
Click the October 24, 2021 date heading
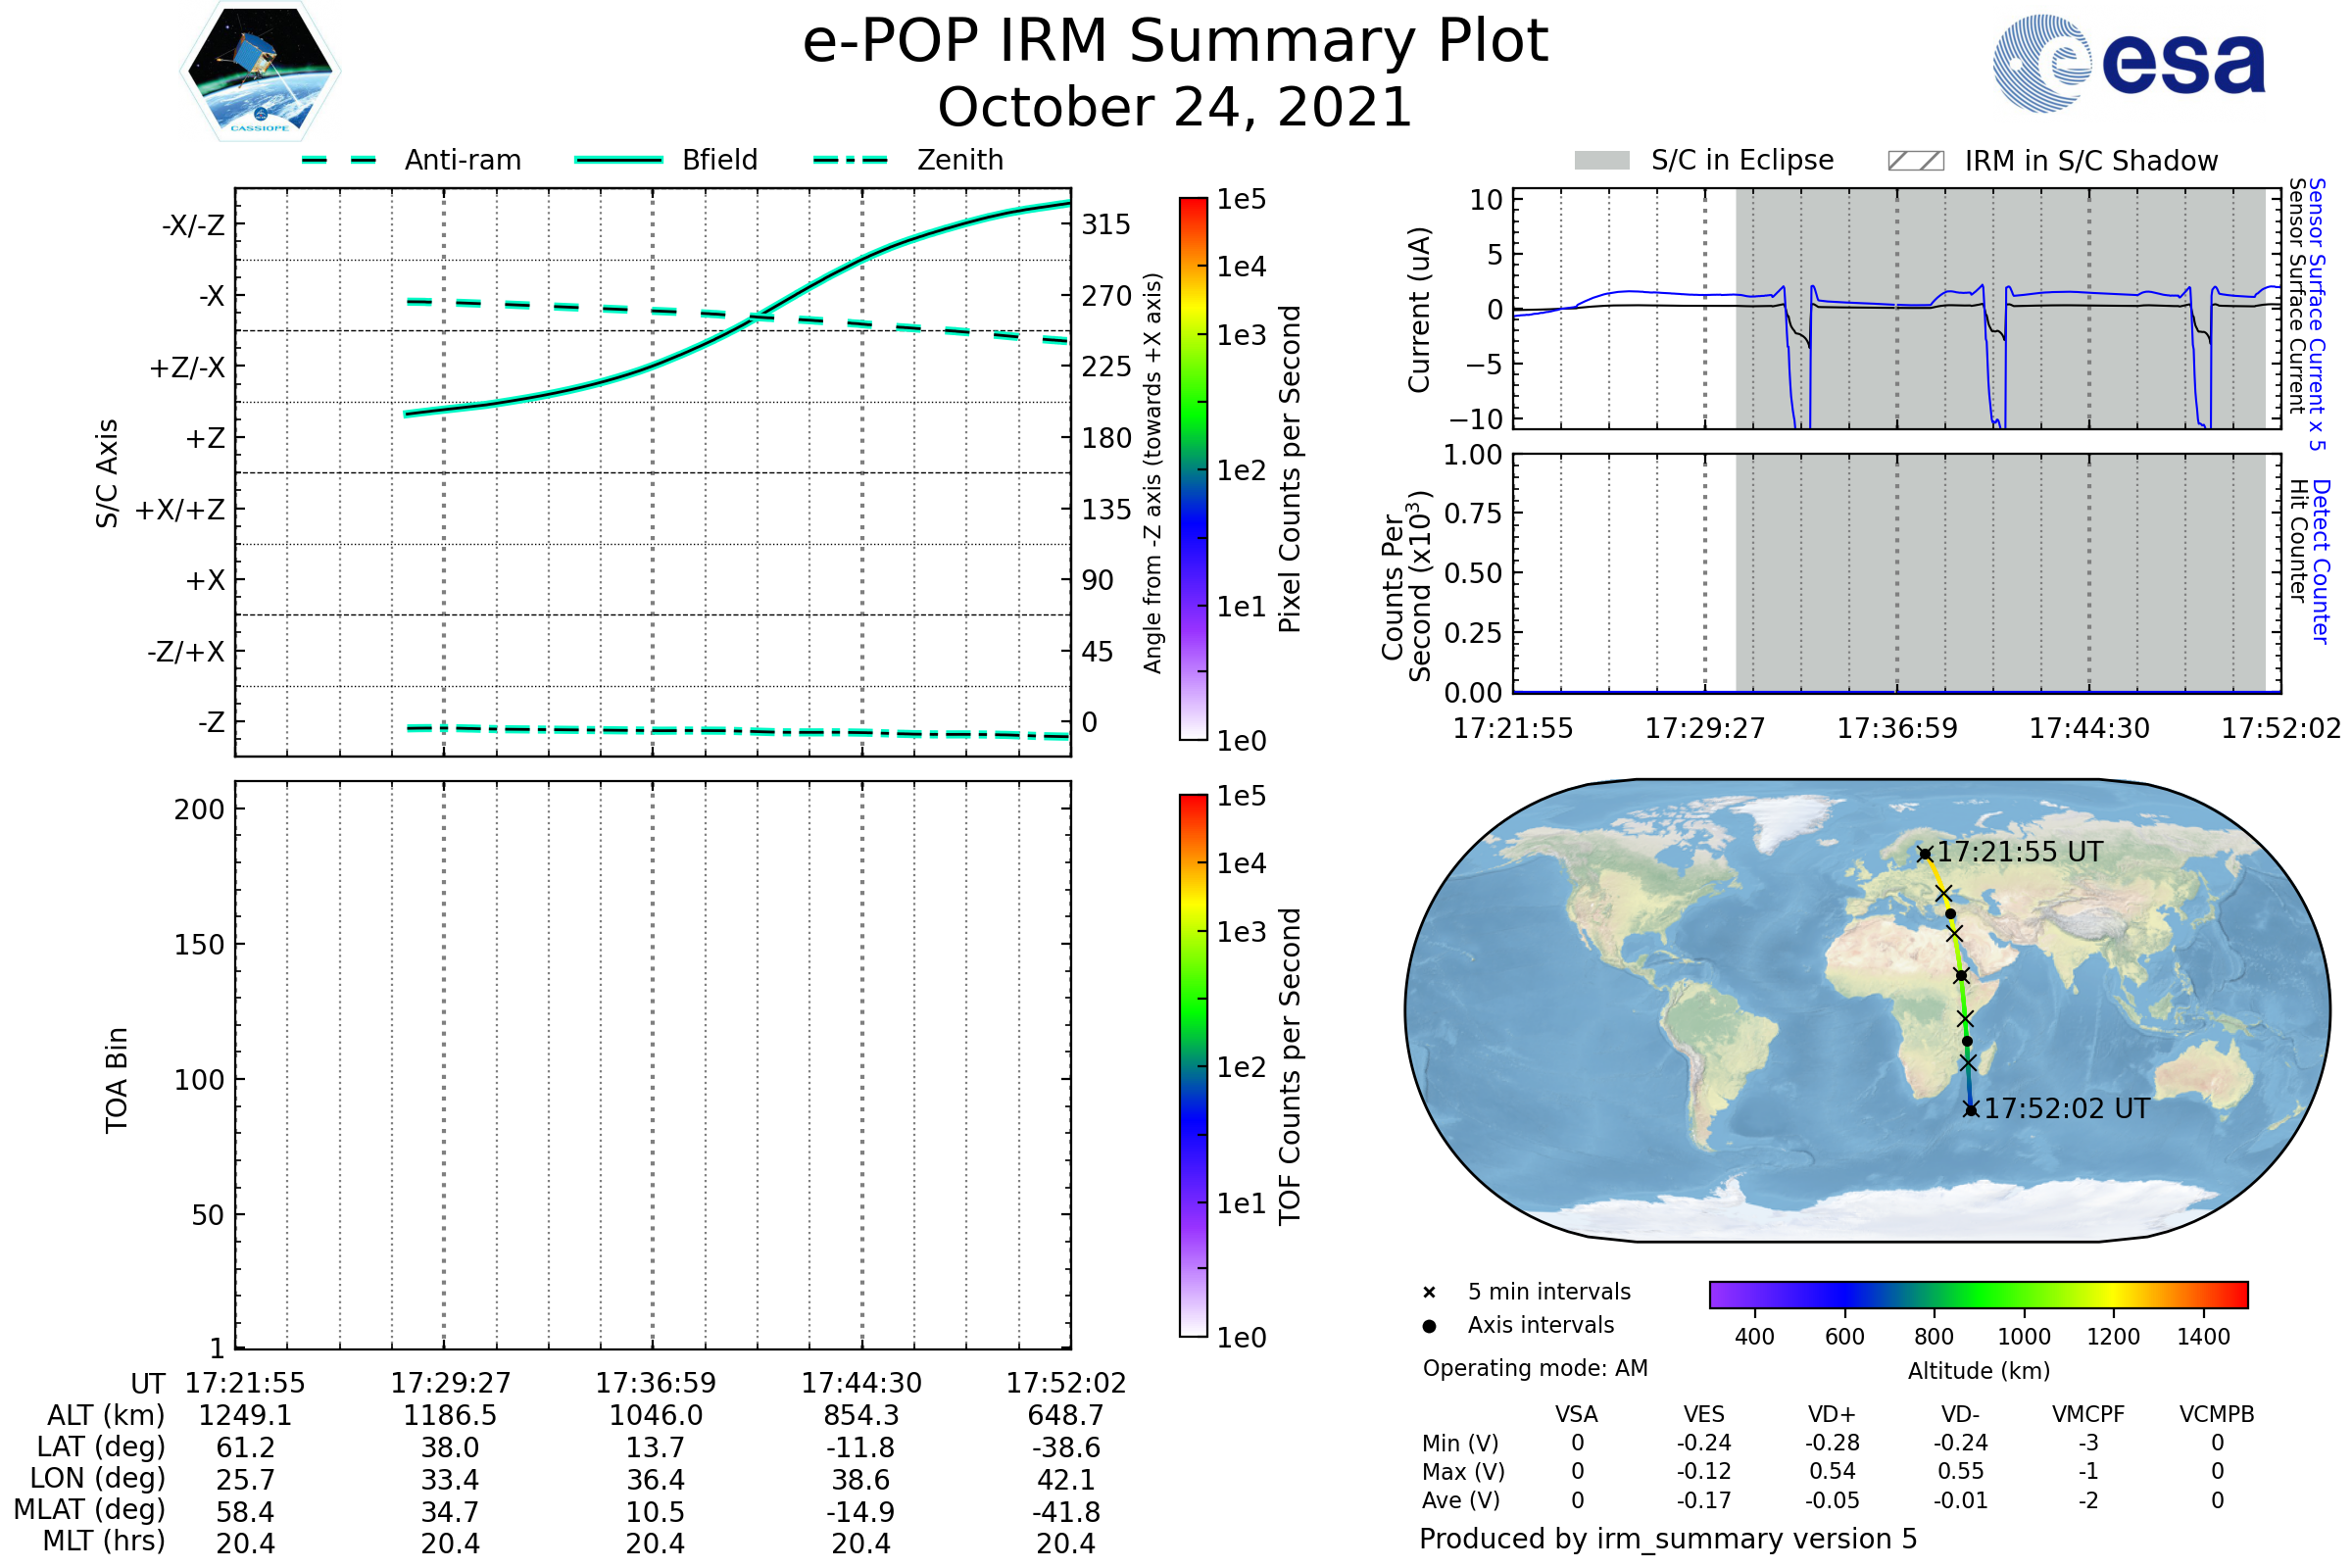point(1175,108)
